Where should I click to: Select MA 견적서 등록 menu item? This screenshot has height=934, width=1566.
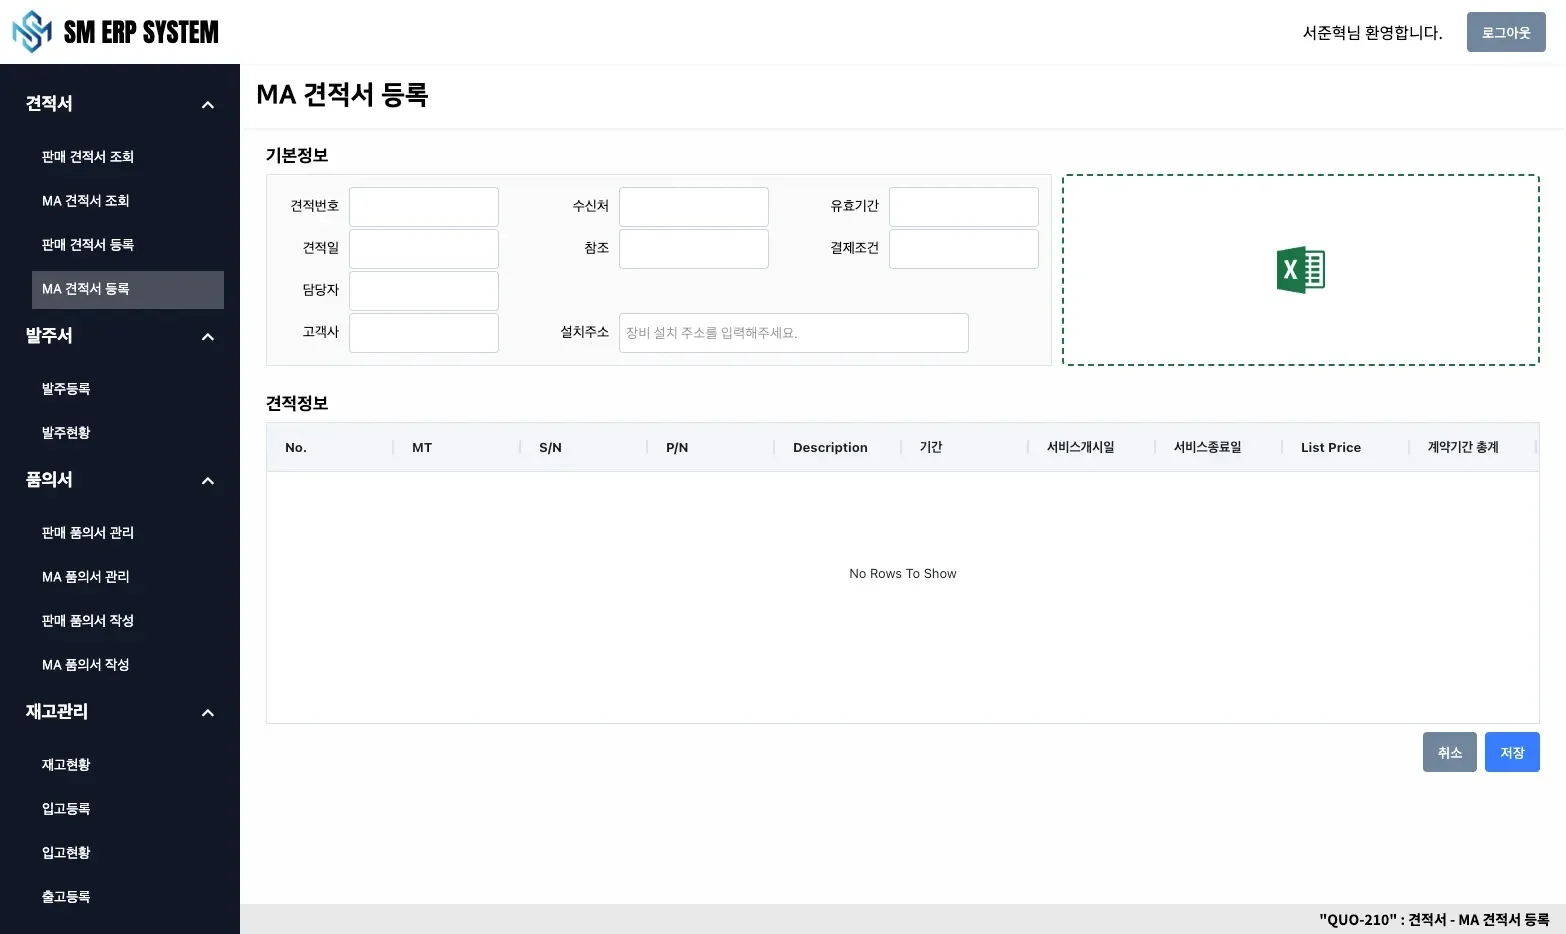[128, 289]
